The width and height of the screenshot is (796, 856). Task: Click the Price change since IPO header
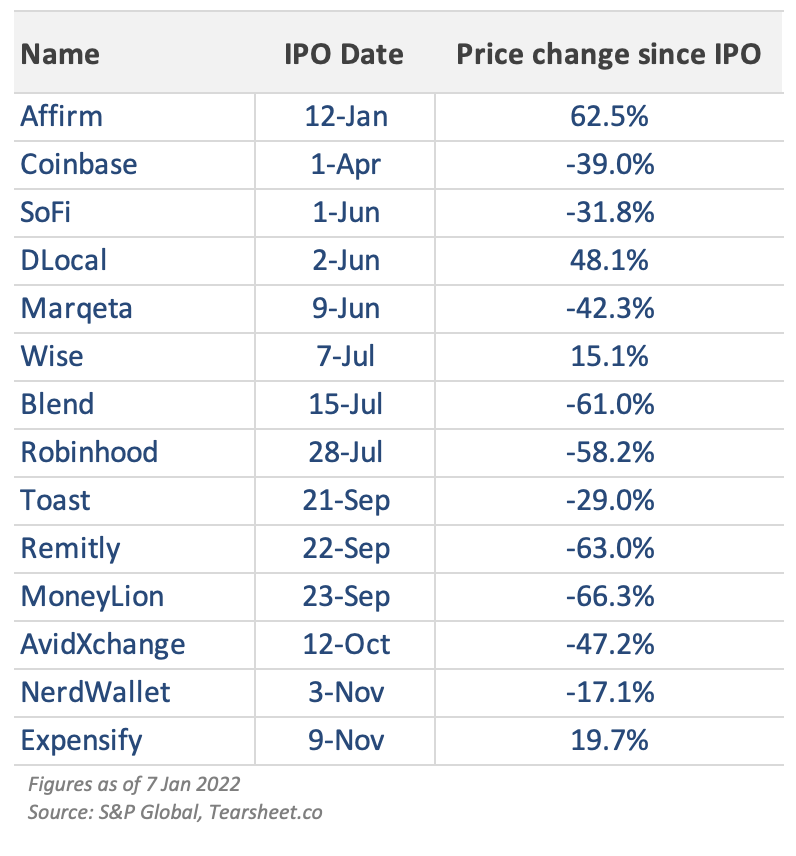[x=609, y=54]
